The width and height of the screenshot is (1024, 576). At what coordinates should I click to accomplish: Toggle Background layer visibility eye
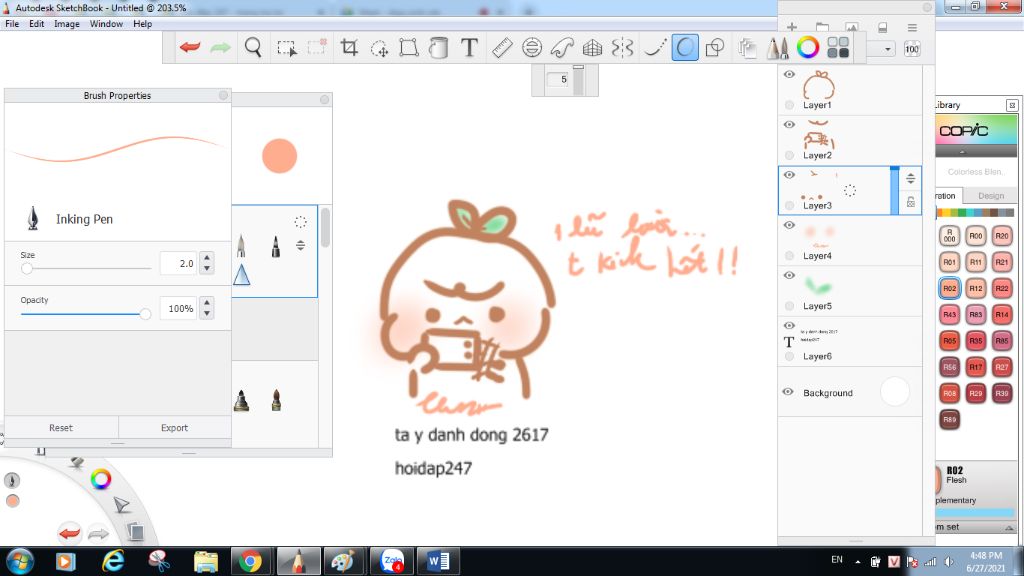click(x=788, y=392)
